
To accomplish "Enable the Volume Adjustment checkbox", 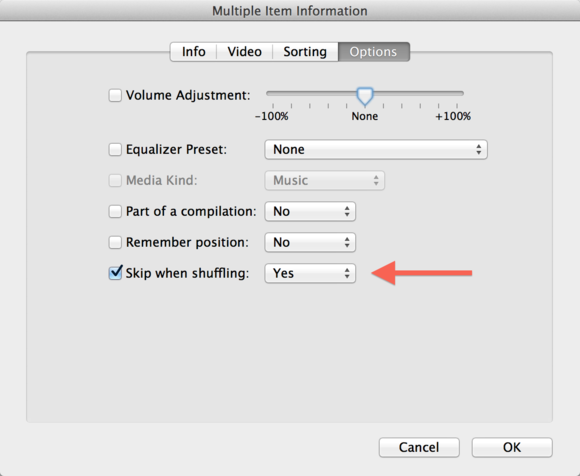I will (115, 95).
